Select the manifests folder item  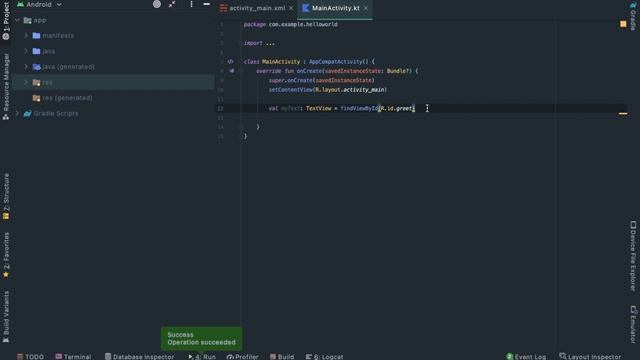(53, 36)
